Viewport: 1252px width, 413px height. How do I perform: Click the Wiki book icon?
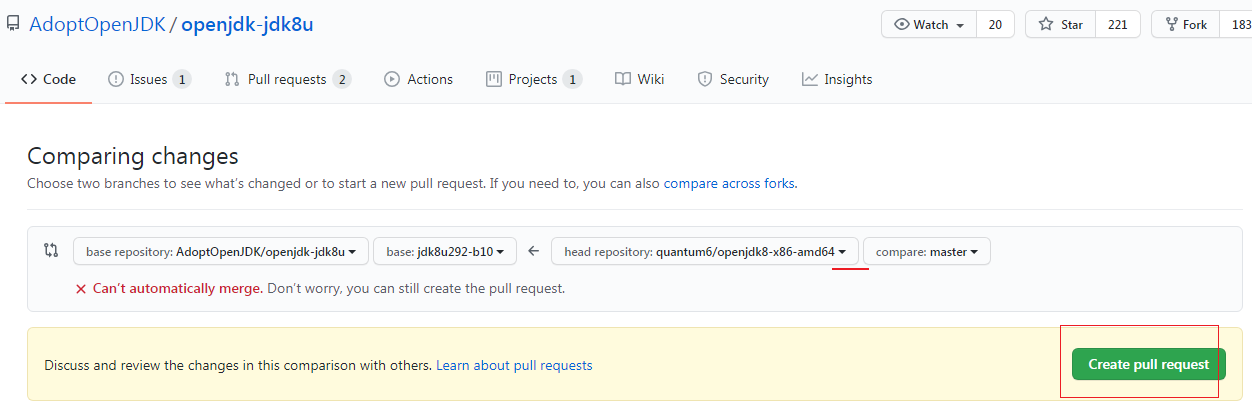(623, 79)
